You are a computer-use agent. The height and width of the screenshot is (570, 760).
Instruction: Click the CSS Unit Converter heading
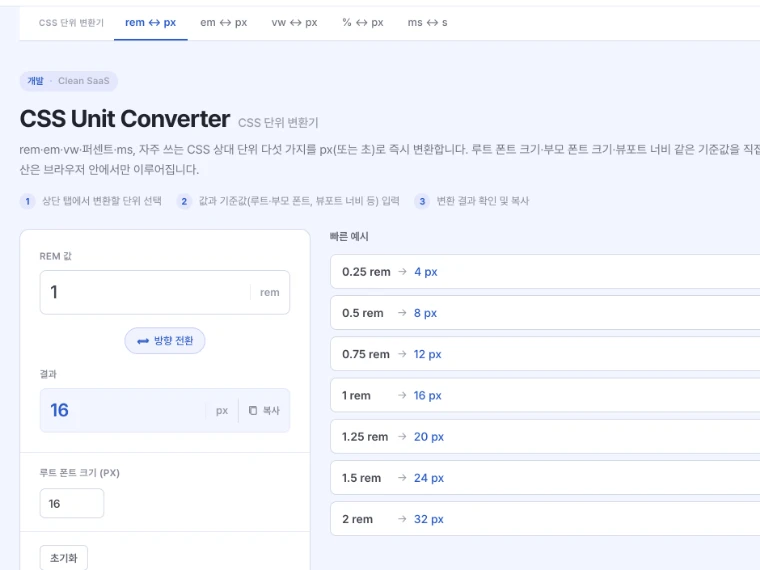coord(125,119)
